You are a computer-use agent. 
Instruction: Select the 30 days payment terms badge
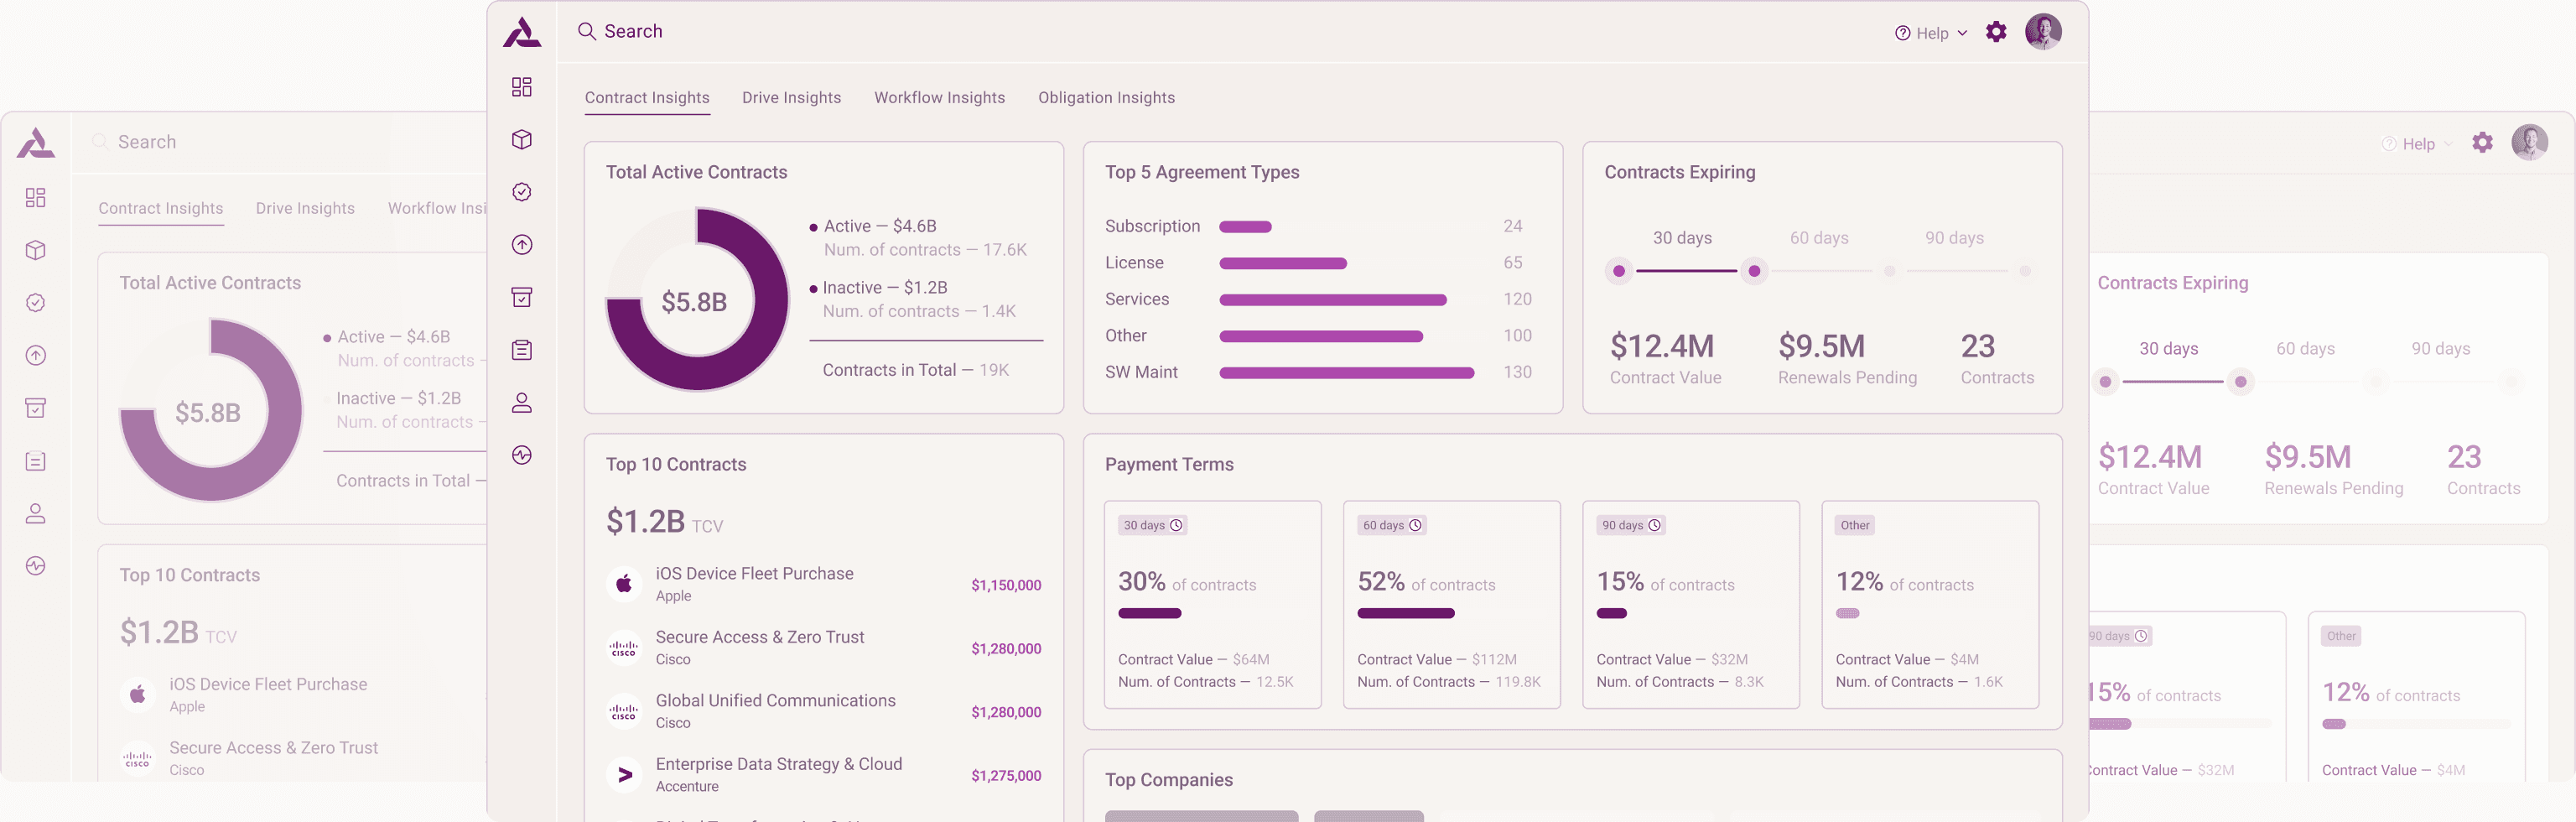coord(1152,525)
